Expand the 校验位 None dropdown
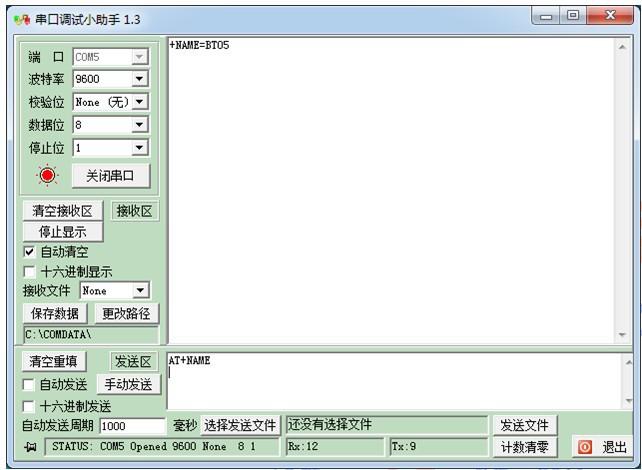The height and width of the screenshot is (470, 642). point(140,102)
